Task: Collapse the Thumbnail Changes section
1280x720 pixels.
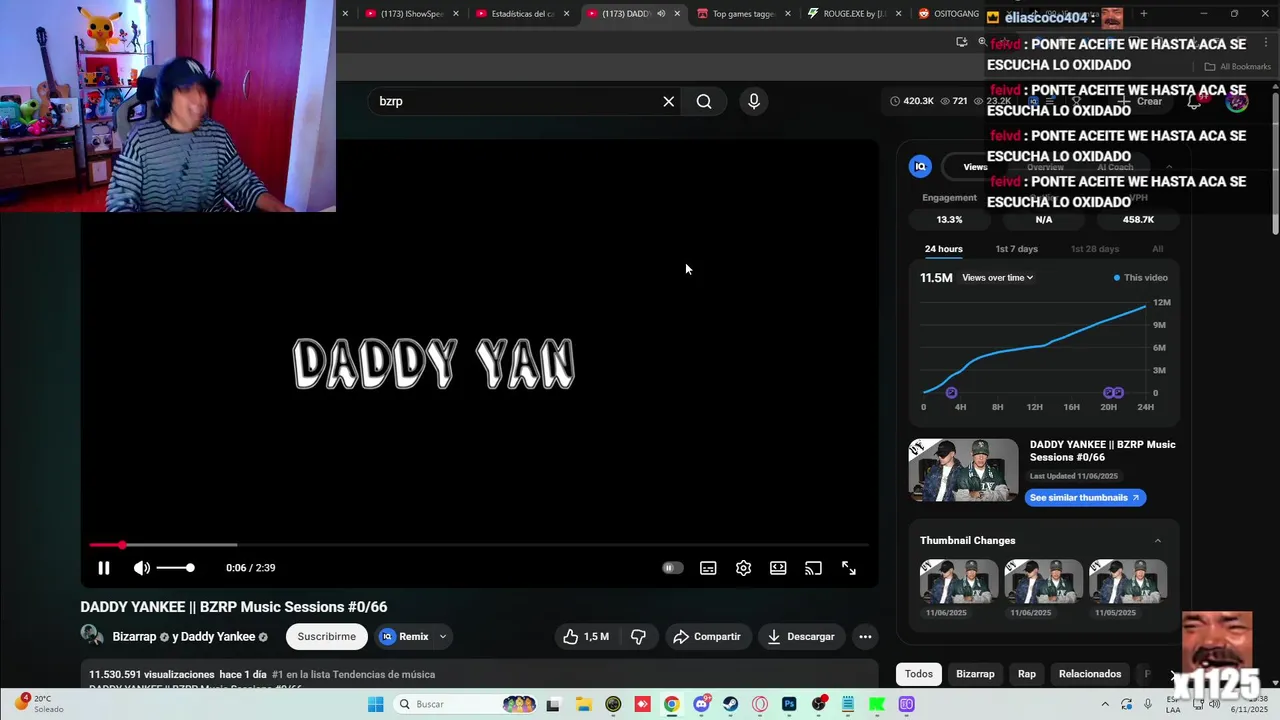Action: (1158, 541)
